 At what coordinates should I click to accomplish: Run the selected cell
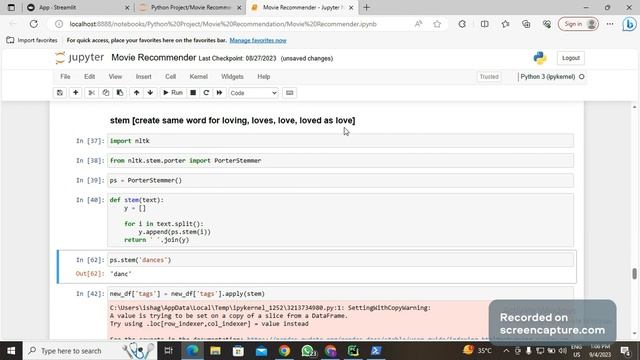pos(173,93)
